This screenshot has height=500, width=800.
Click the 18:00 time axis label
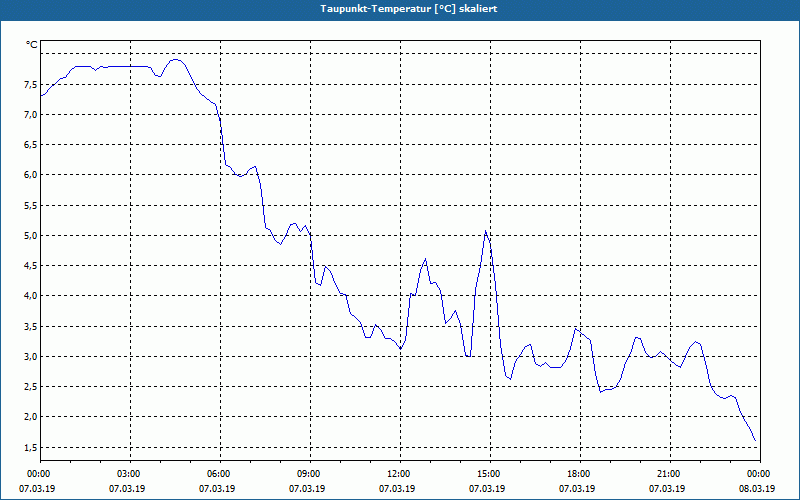pyautogui.click(x=580, y=474)
